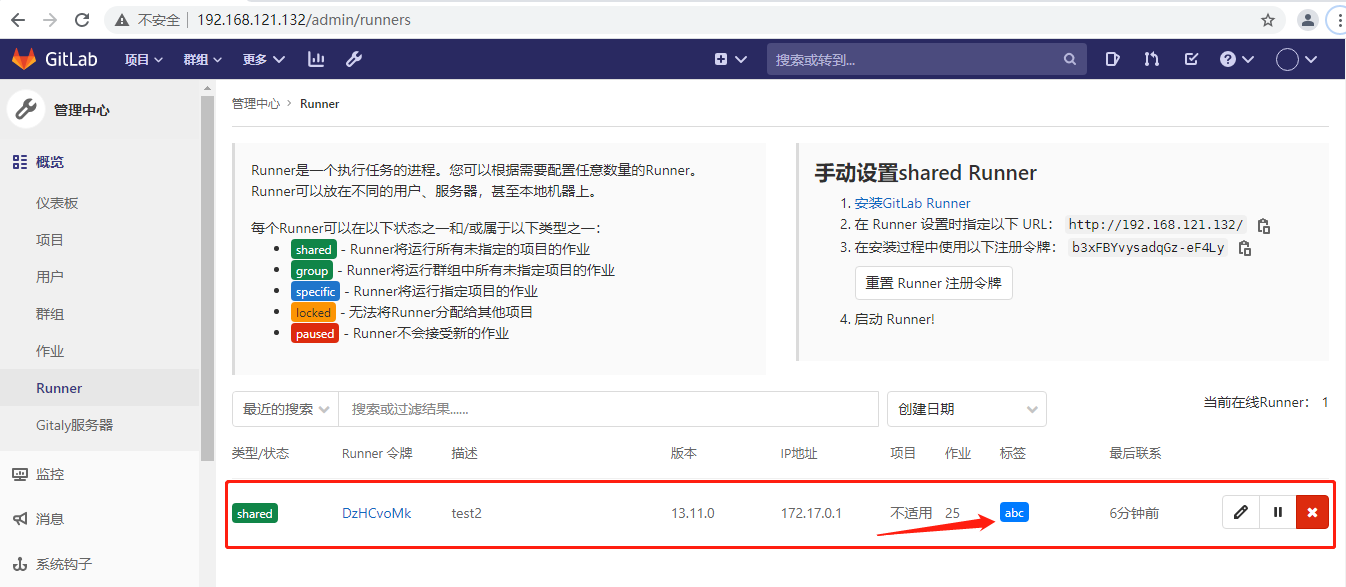1346x587 pixels.
Task: Click the 13.11.0 version cell
Action: coord(692,513)
